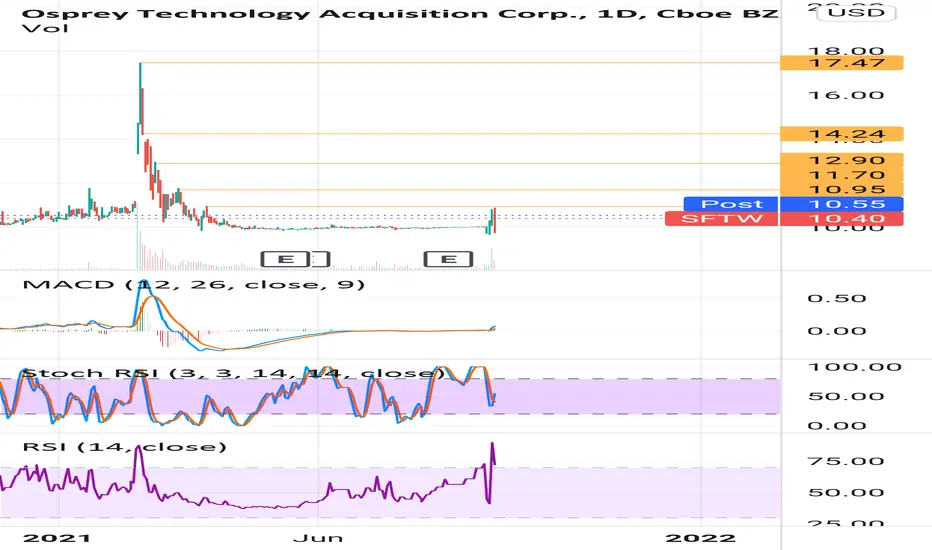The image size is (932, 550).
Task: Click the 14.24 orange price label
Action: [x=842, y=134]
